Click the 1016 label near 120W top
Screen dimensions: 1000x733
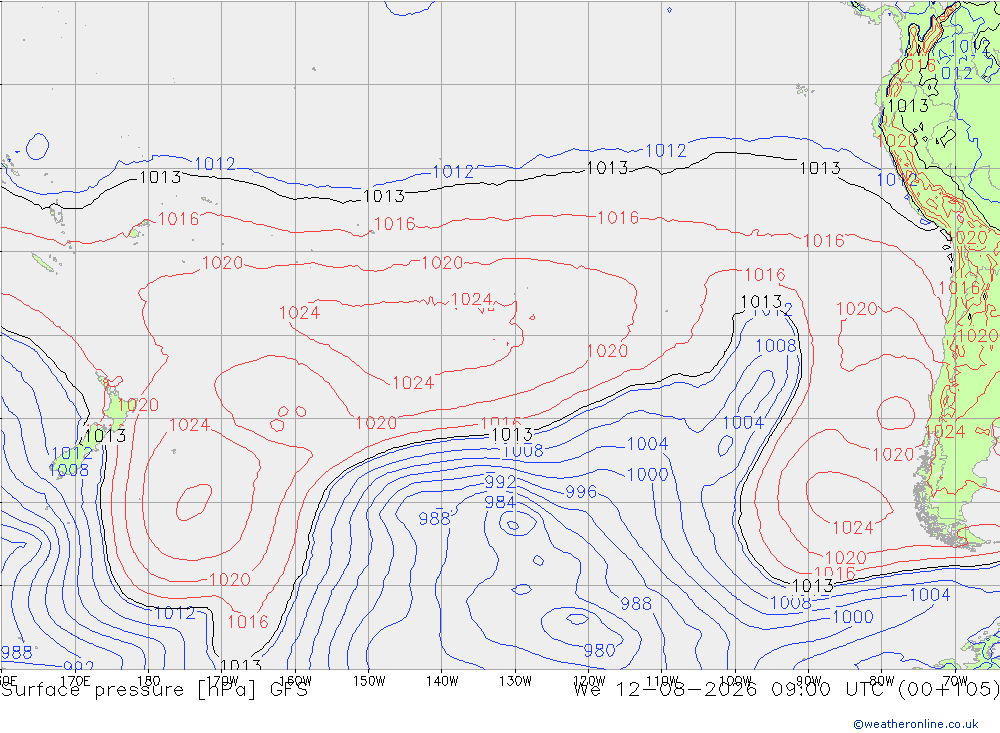[x=618, y=218]
